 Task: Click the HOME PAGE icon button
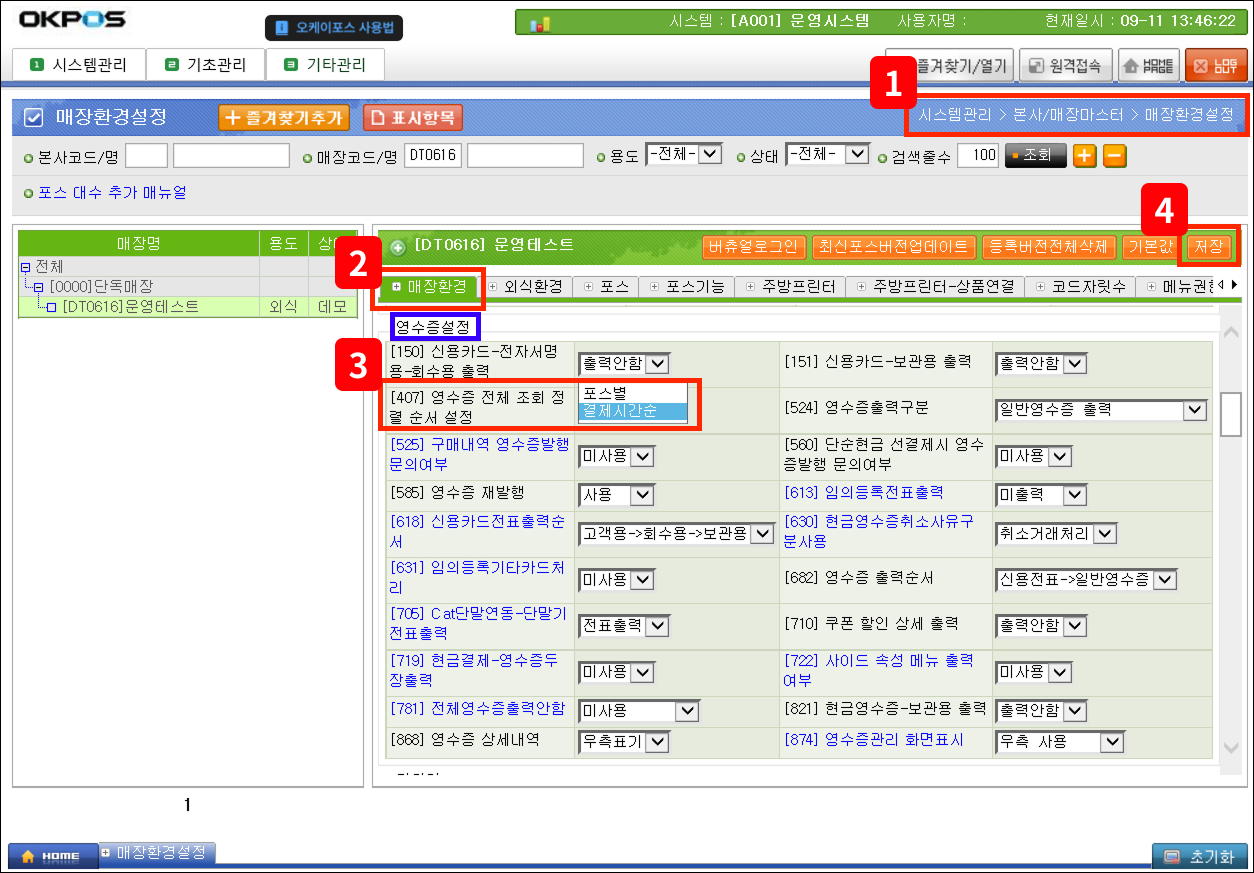(x=1148, y=66)
